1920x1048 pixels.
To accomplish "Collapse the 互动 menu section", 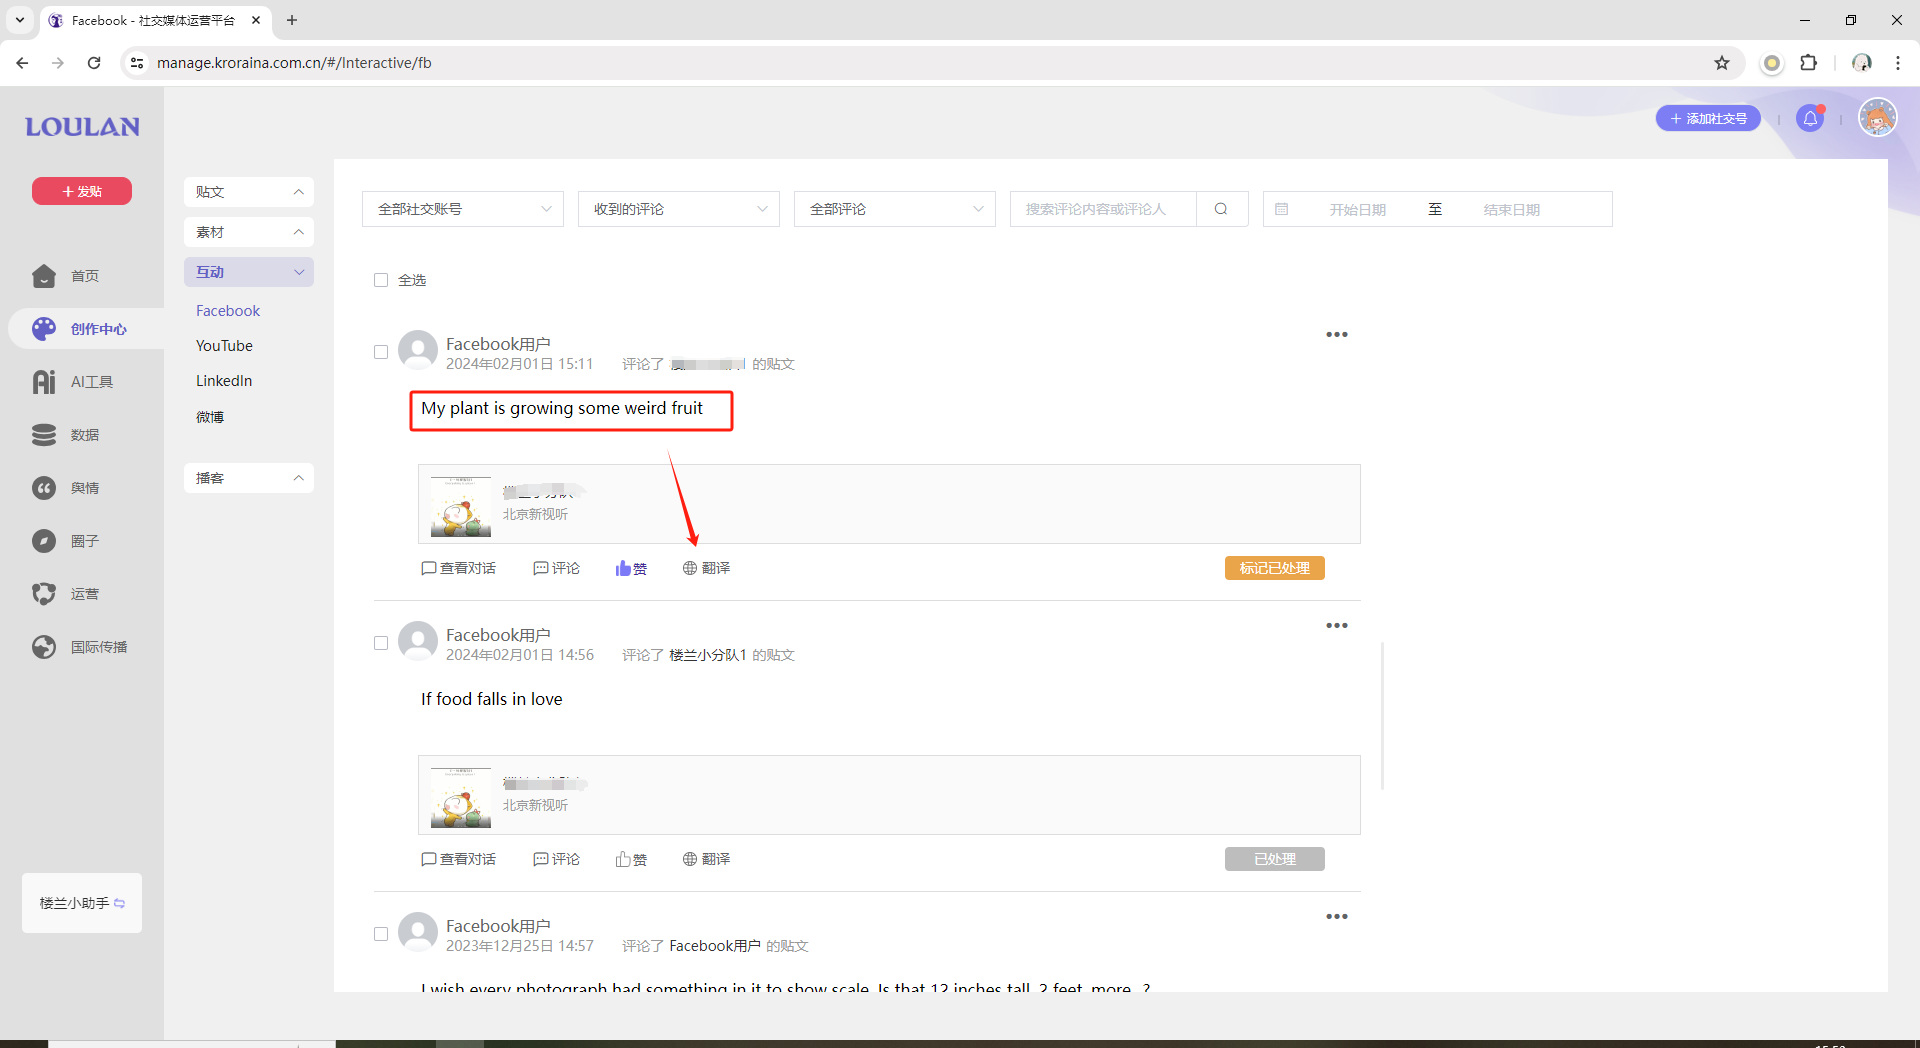I will click(249, 272).
